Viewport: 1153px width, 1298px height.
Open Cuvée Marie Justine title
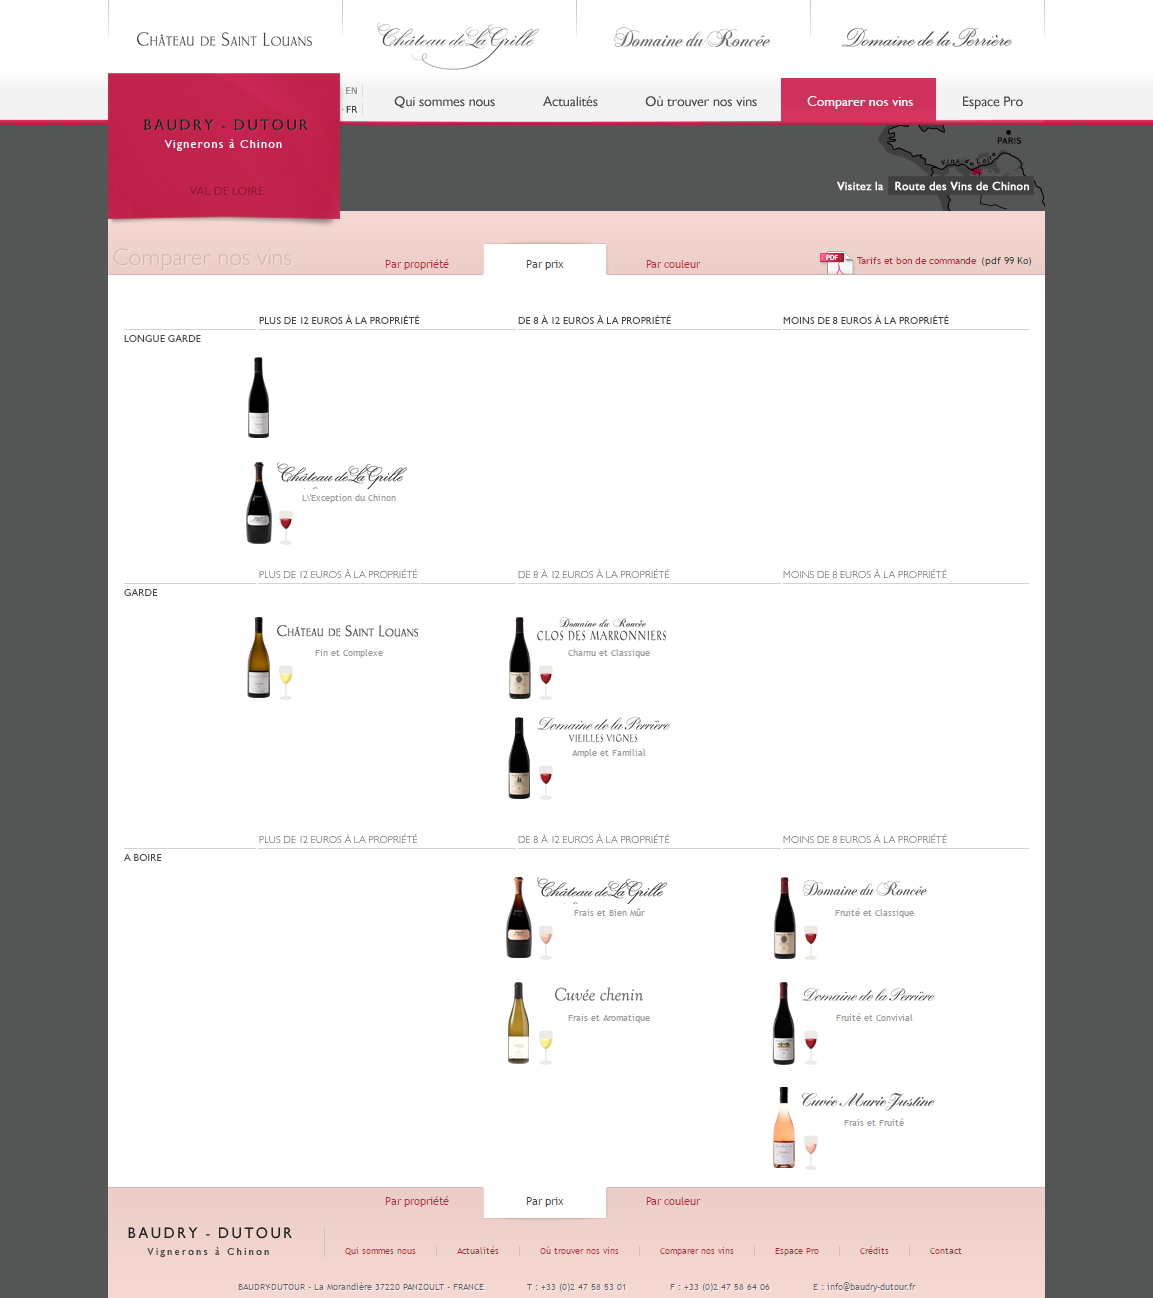867,1100
